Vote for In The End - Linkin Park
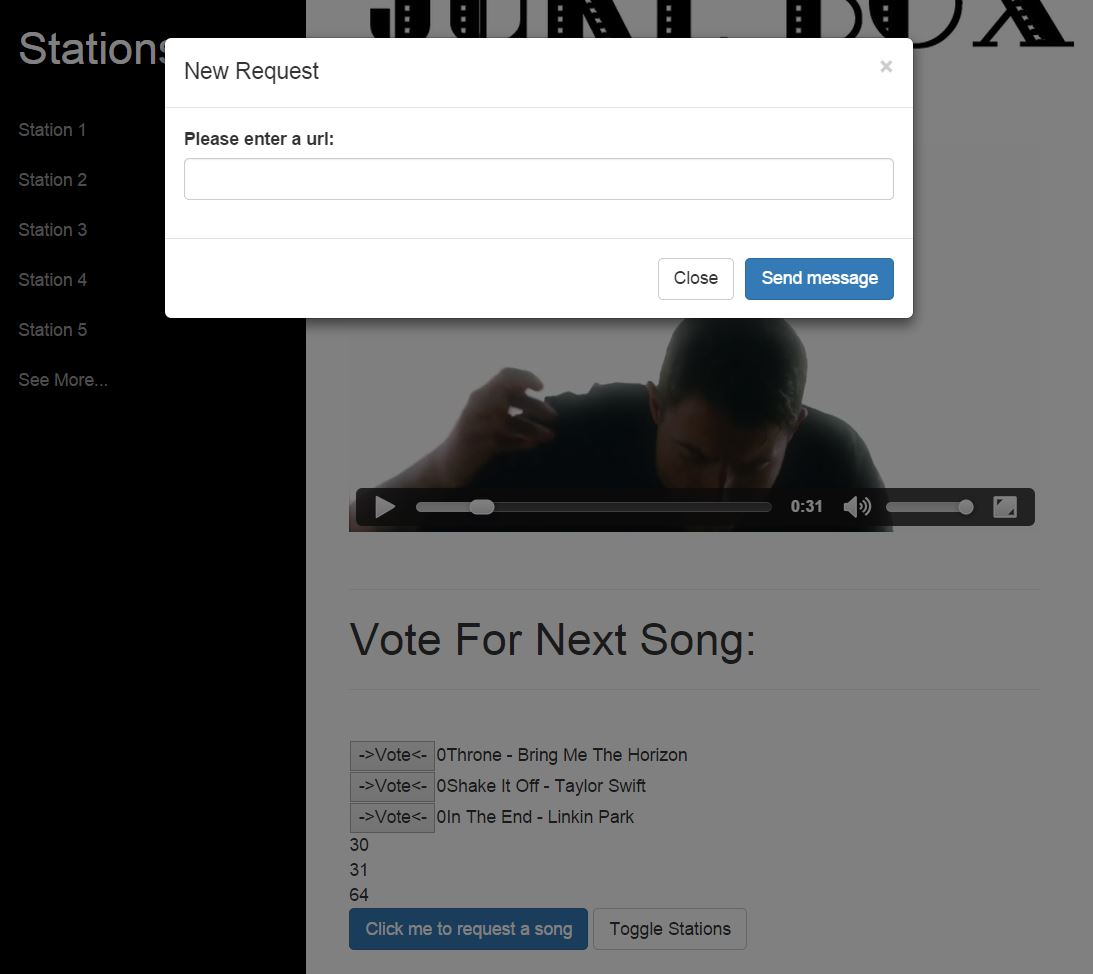 click(x=392, y=817)
